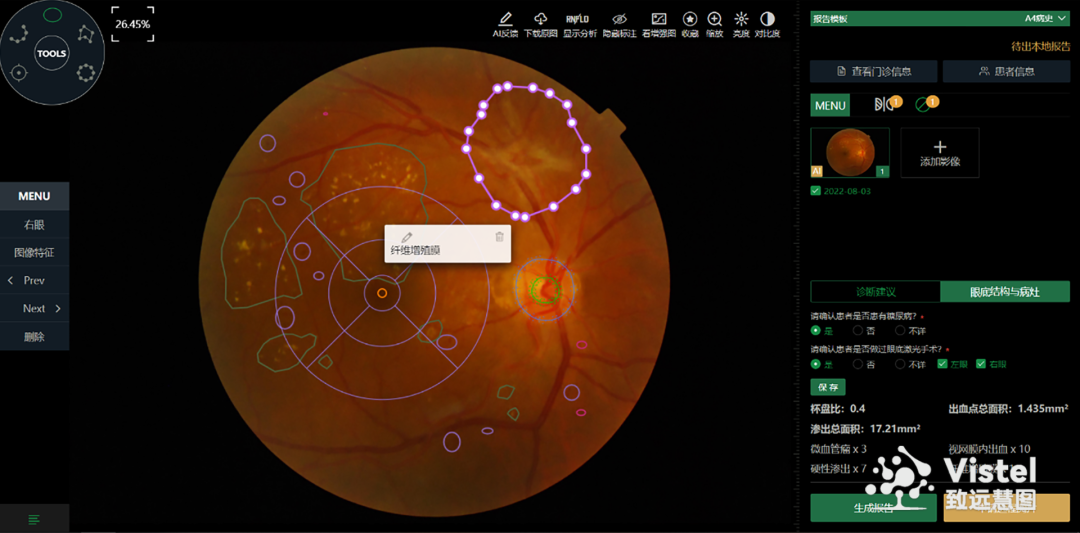Select 否 for the diabetes question
Viewport: 1080px width, 533px height.
point(858,330)
